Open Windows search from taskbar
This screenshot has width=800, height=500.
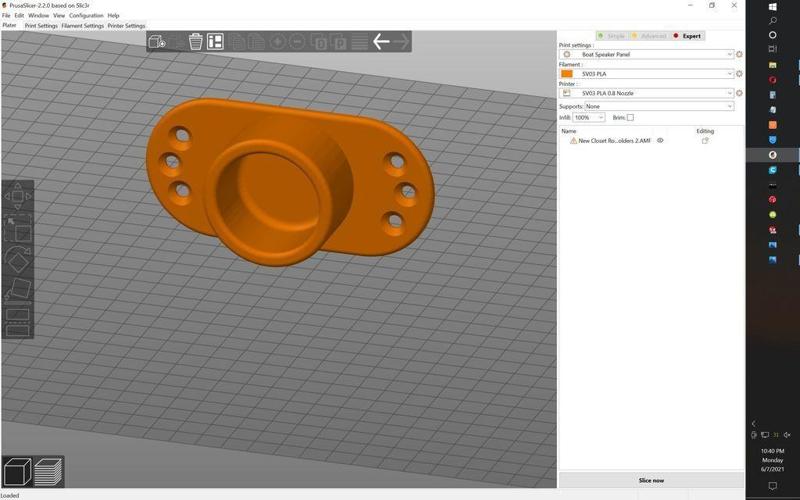[x=772, y=20]
